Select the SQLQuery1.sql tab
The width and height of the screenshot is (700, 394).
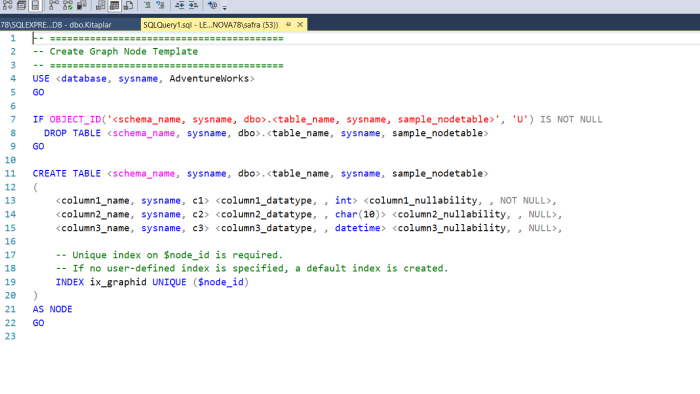(211, 25)
